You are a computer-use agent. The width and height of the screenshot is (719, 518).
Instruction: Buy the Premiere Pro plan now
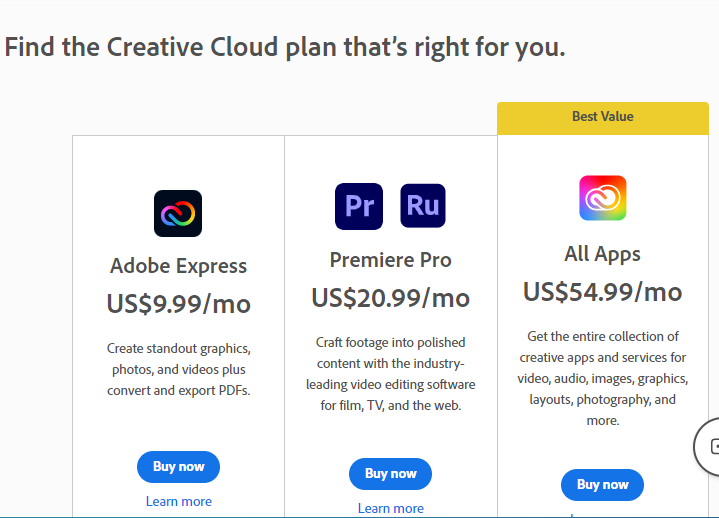coord(390,474)
